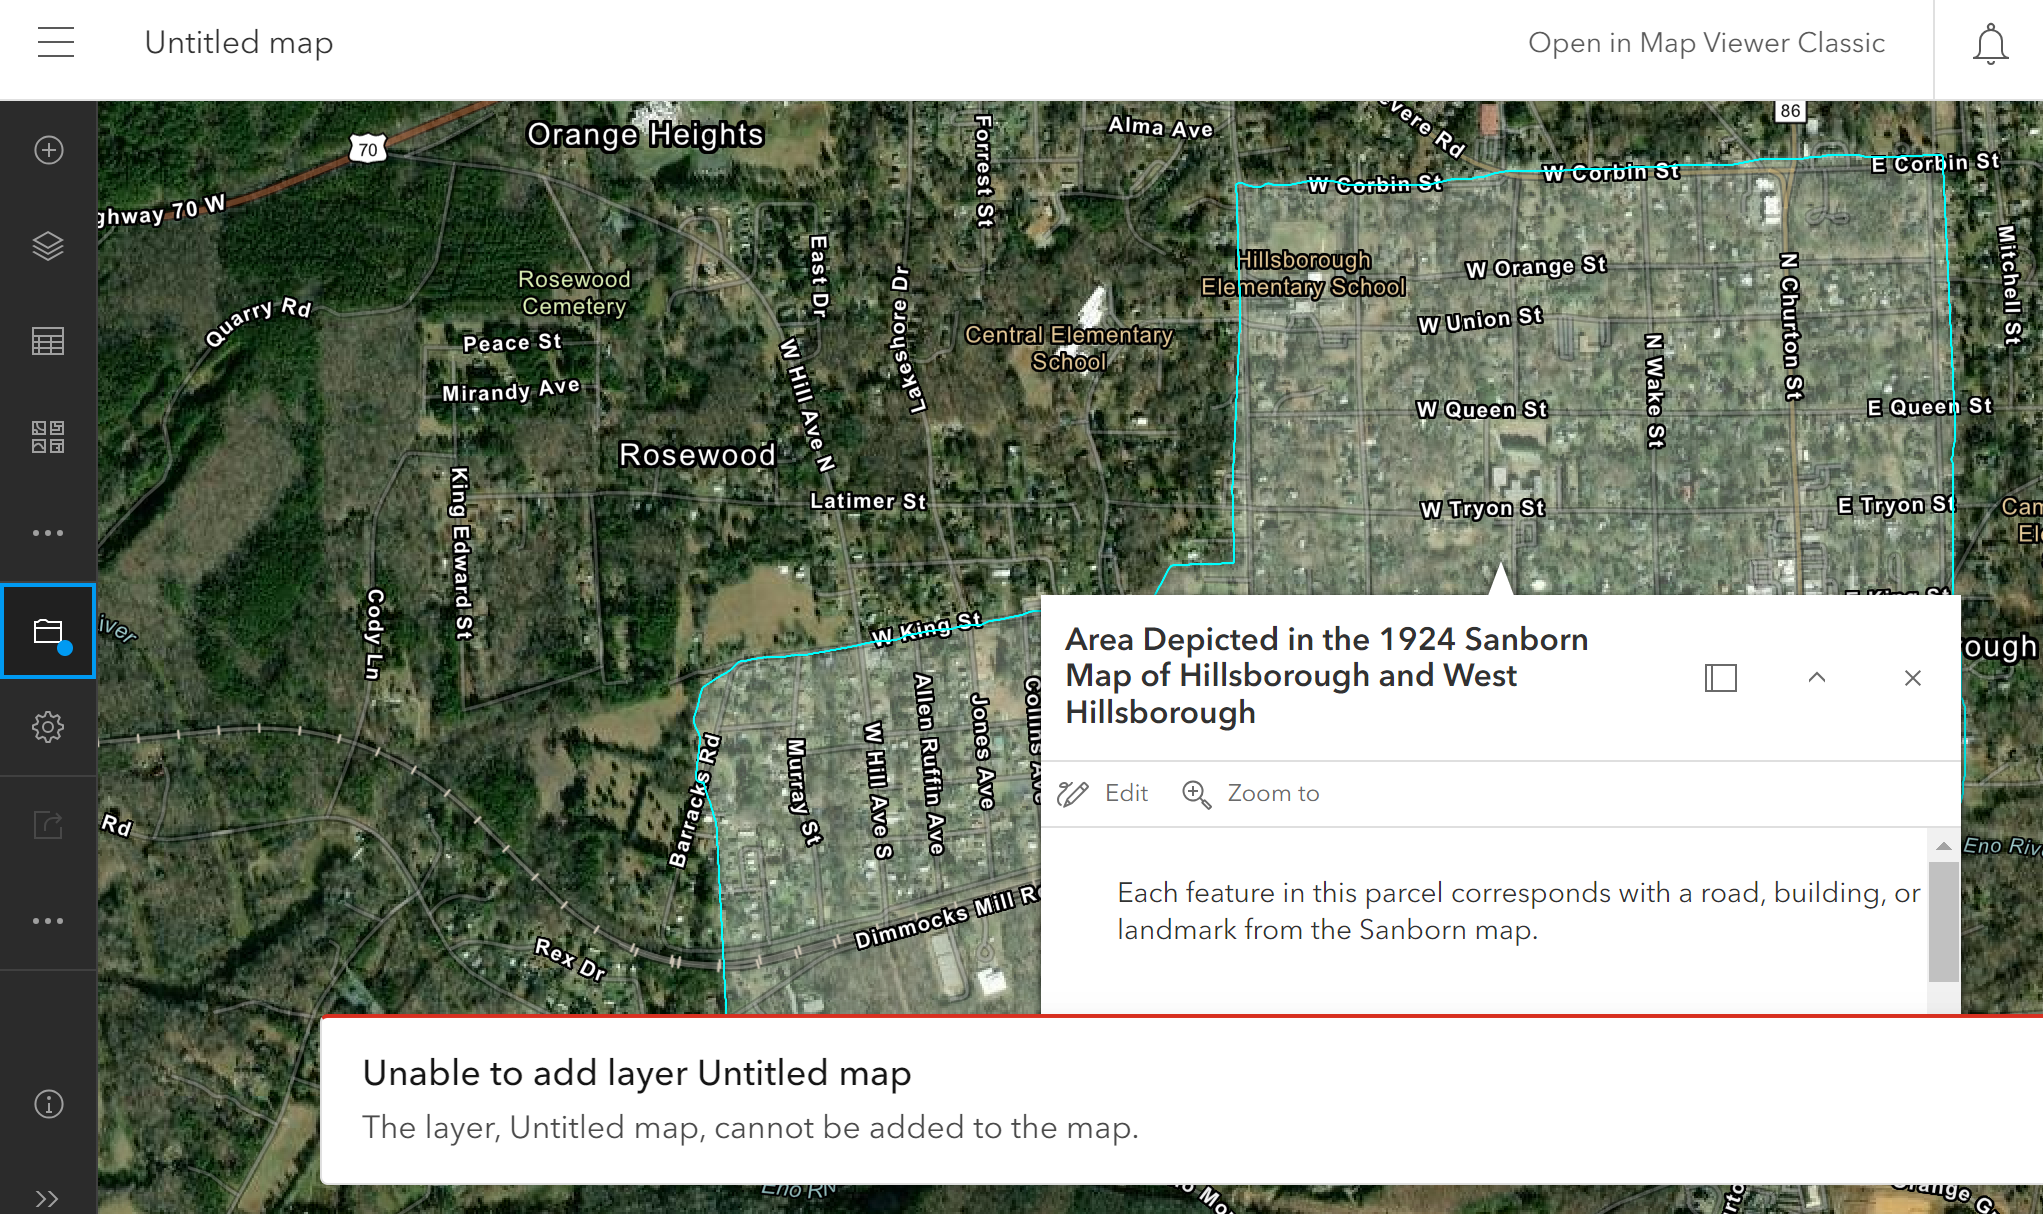This screenshot has height=1214, width=2043.
Task: Open the navigation hamburger menu
Action: (56, 42)
